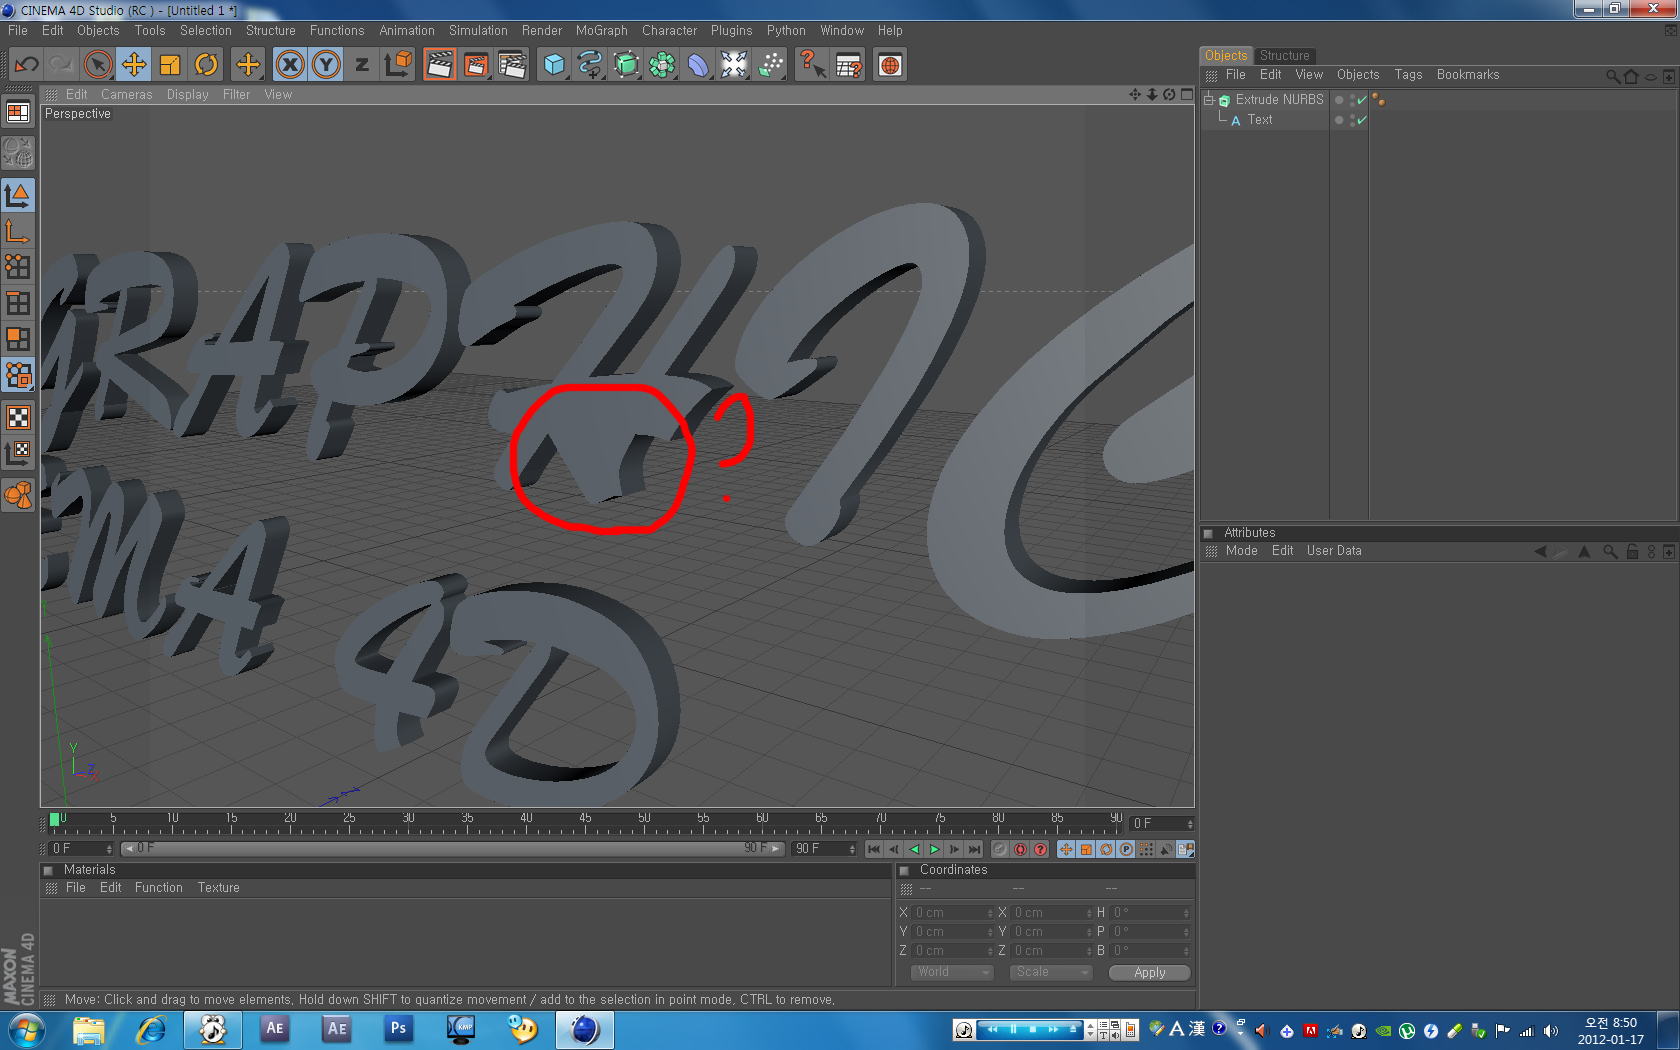Open Render Settings
Screen dimensions: 1680x1050
[x=512, y=65]
